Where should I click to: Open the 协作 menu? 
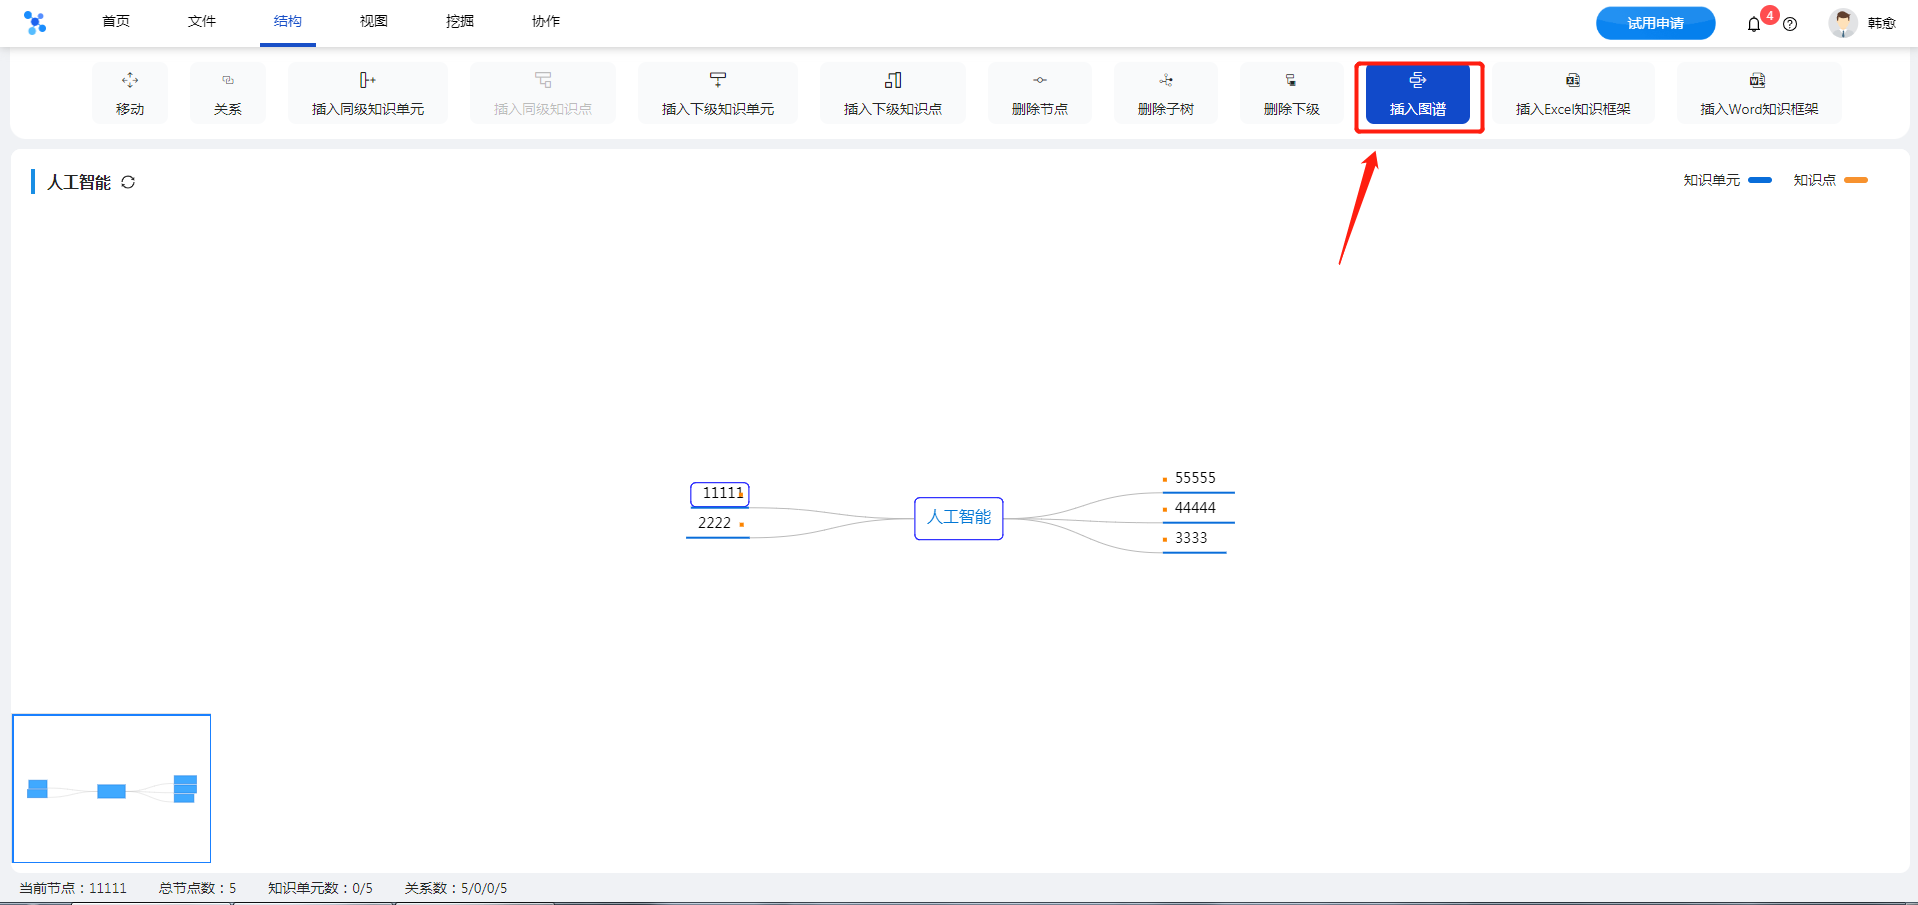(x=546, y=21)
